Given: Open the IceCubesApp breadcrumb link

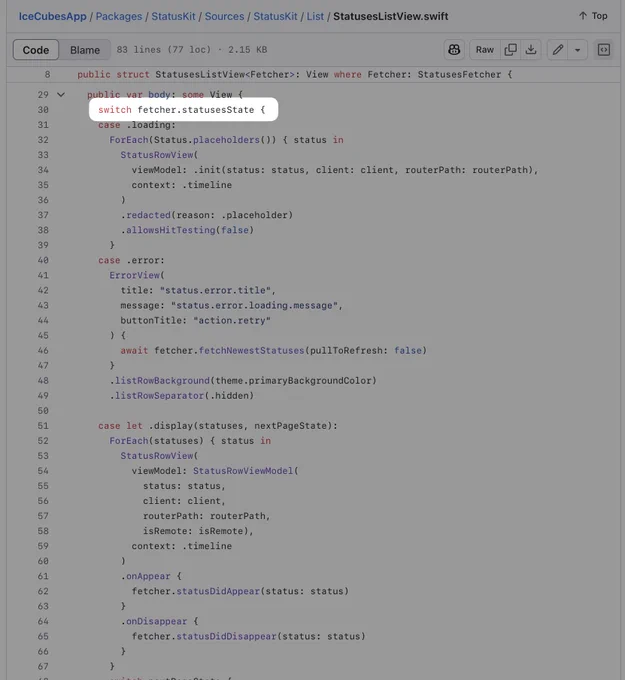Looking at the screenshot, I should pyautogui.click(x=52, y=16).
